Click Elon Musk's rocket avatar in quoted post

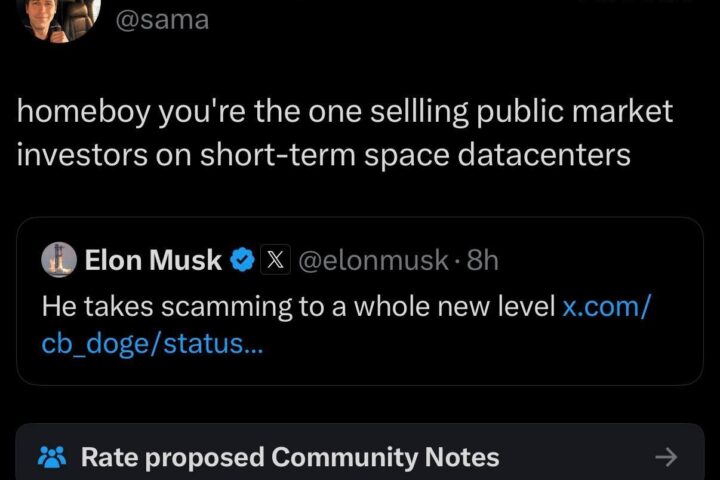(59, 260)
